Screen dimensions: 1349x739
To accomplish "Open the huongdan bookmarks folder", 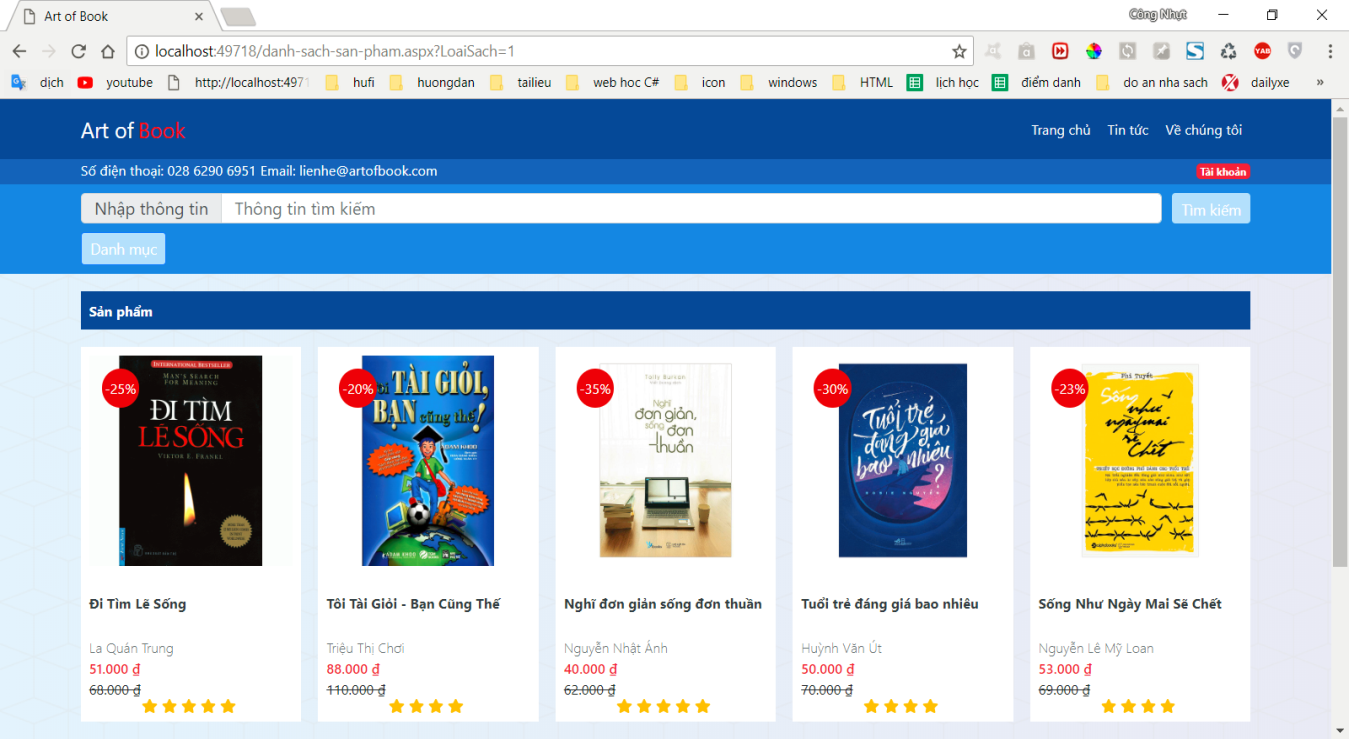I will (433, 82).
